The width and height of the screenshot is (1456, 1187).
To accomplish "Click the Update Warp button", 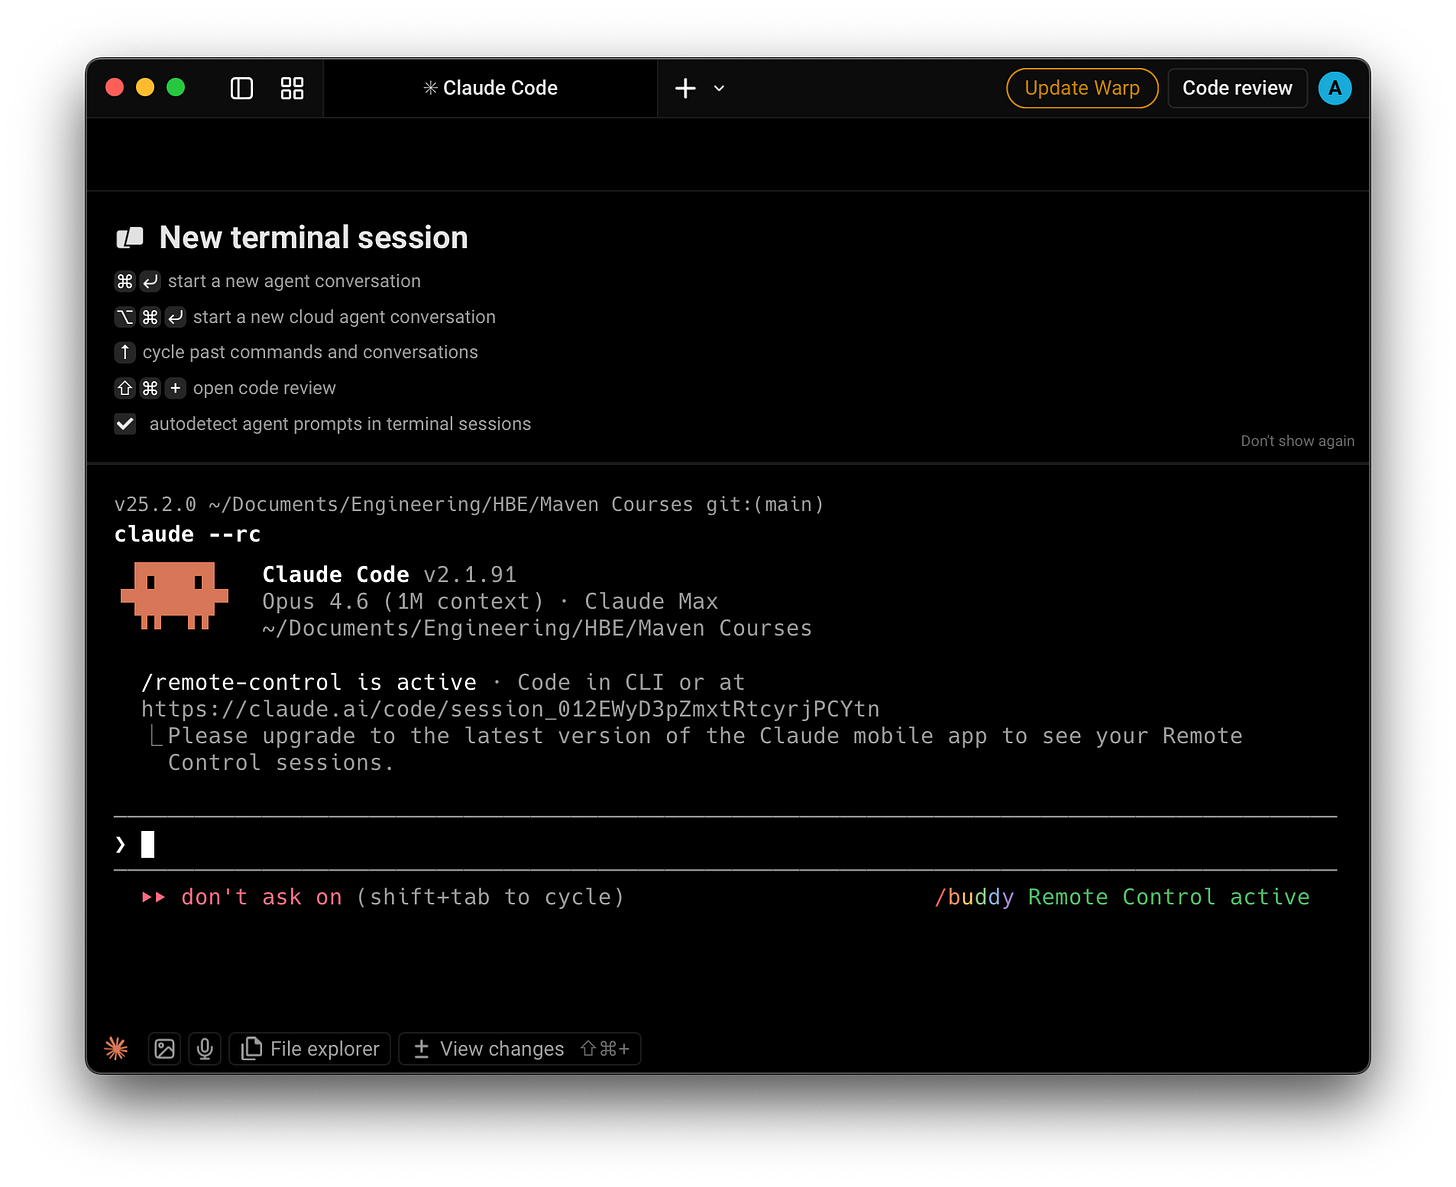I will (x=1082, y=88).
